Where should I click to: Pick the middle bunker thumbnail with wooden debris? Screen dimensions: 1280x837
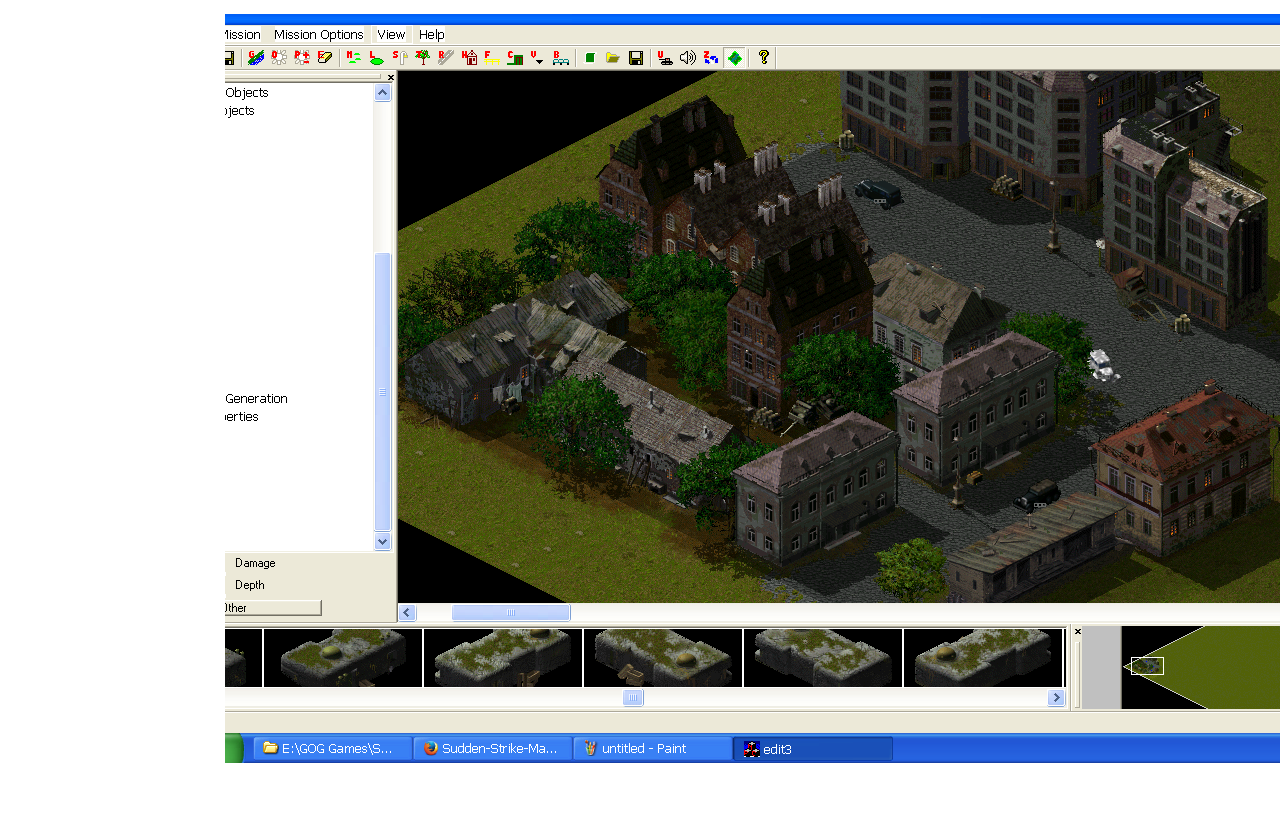pyautogui.click(x=663, y=658)
